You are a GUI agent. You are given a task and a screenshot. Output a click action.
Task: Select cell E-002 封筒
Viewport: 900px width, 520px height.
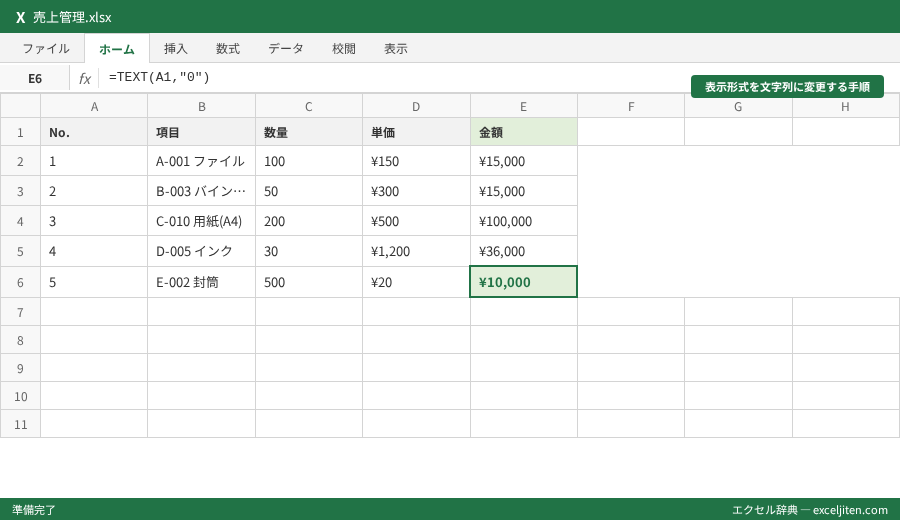(x=201, y=282)
